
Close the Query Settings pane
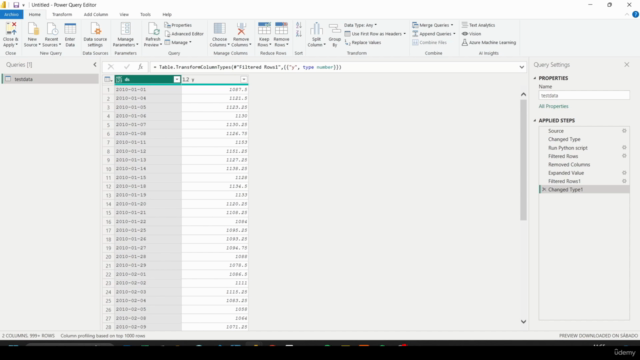627,64
